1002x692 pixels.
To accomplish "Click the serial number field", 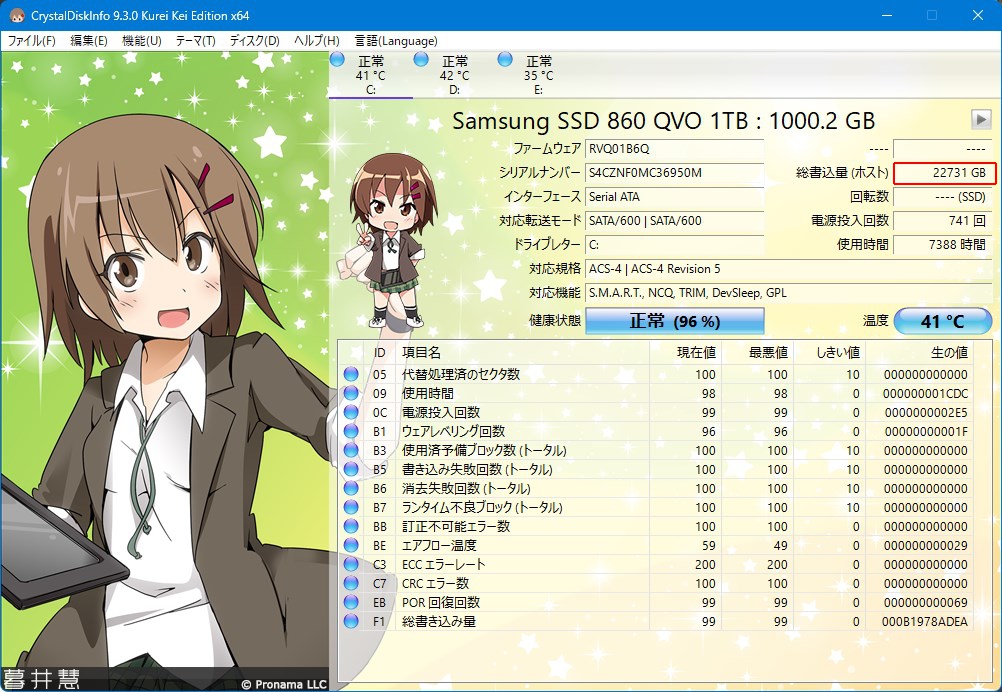I will pyautogui.click(x=674, y=172).
